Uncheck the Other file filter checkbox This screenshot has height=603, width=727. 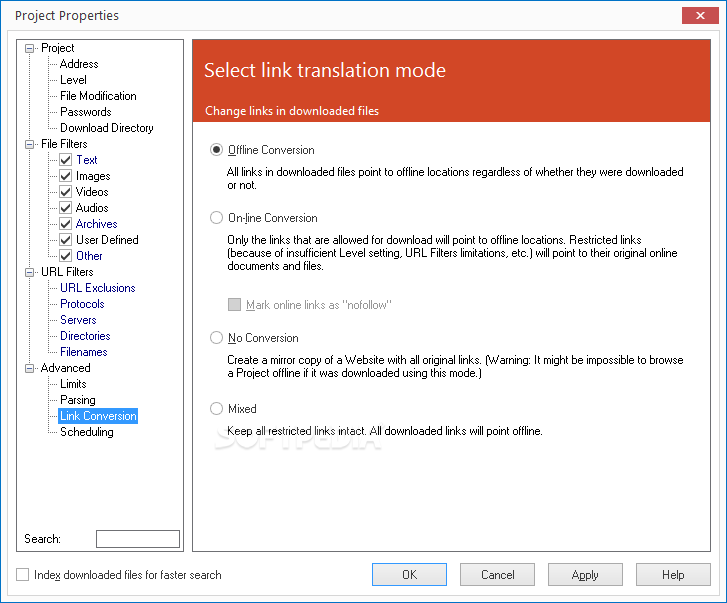[x=66, y=256]
